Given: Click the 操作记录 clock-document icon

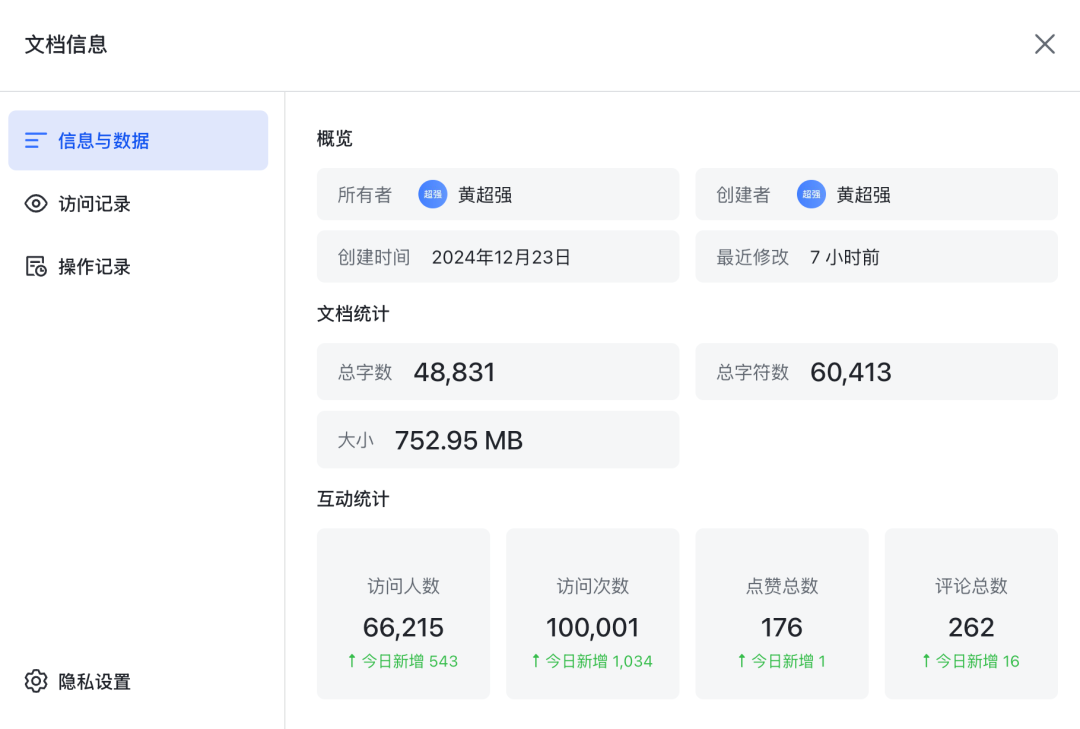Looking at the screenshot, I should coord(36,267).
